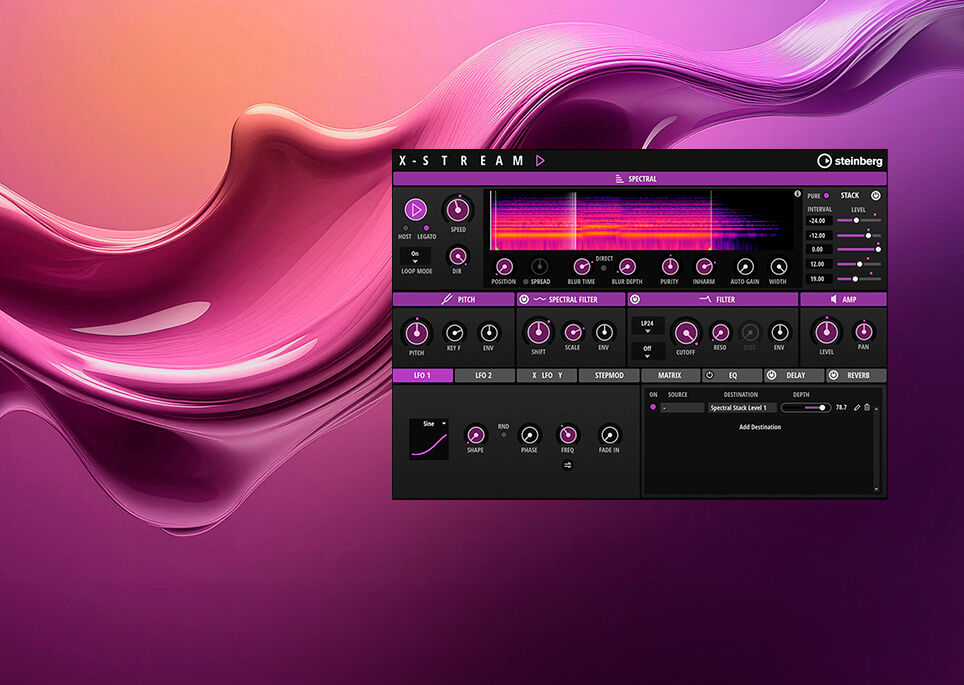The width and height of the screenshot is (964, 685).
Task: Toggle the PURE option
Action: (827, 196)
